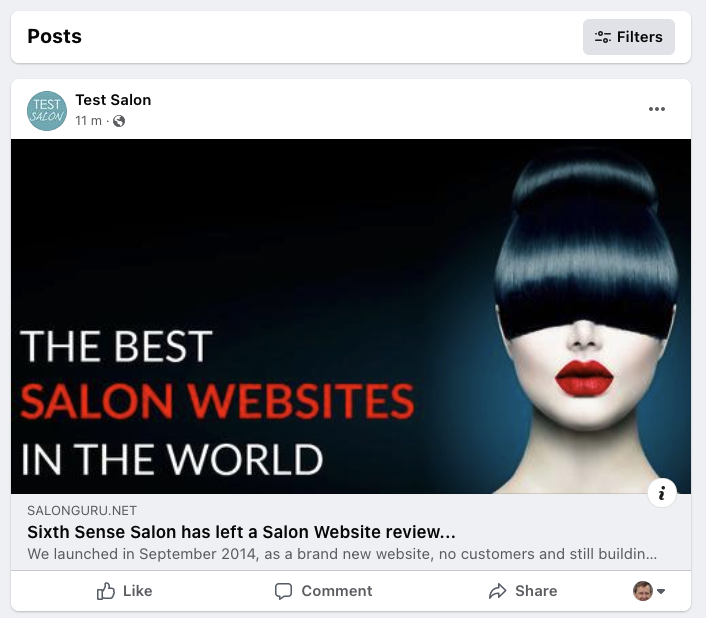The image size is (706, 618).
Task: Open the SALONGURU.NET source link
Action: (x=82, y=510)
